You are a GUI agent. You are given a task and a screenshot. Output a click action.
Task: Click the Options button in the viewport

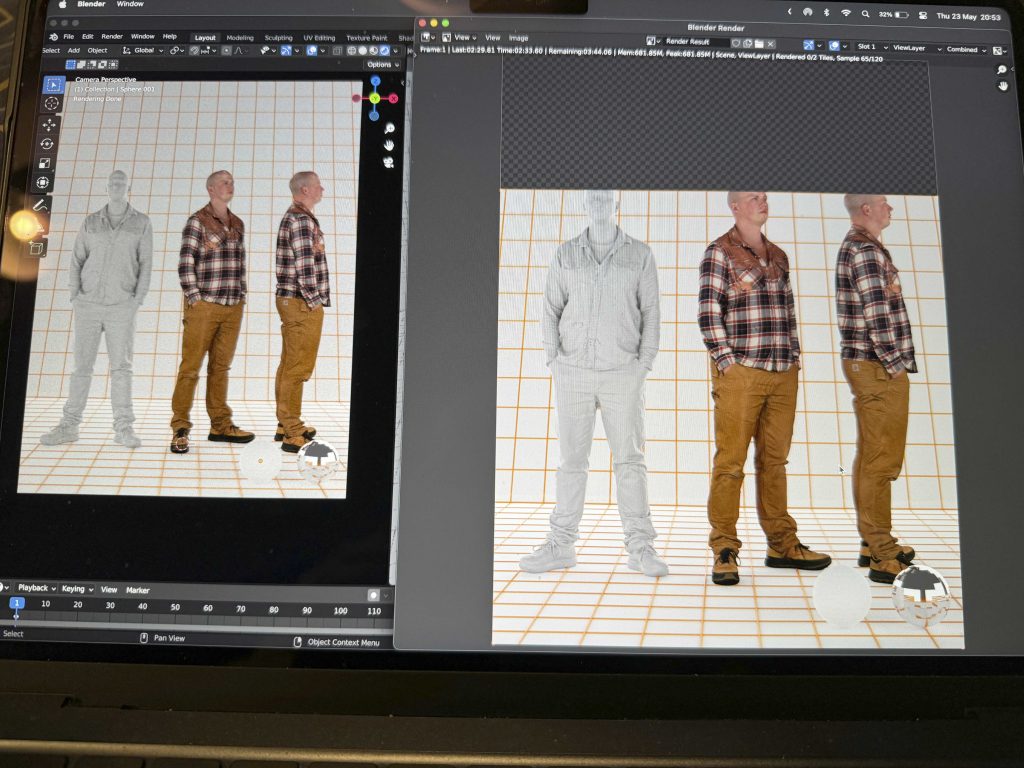click(381, 65)
